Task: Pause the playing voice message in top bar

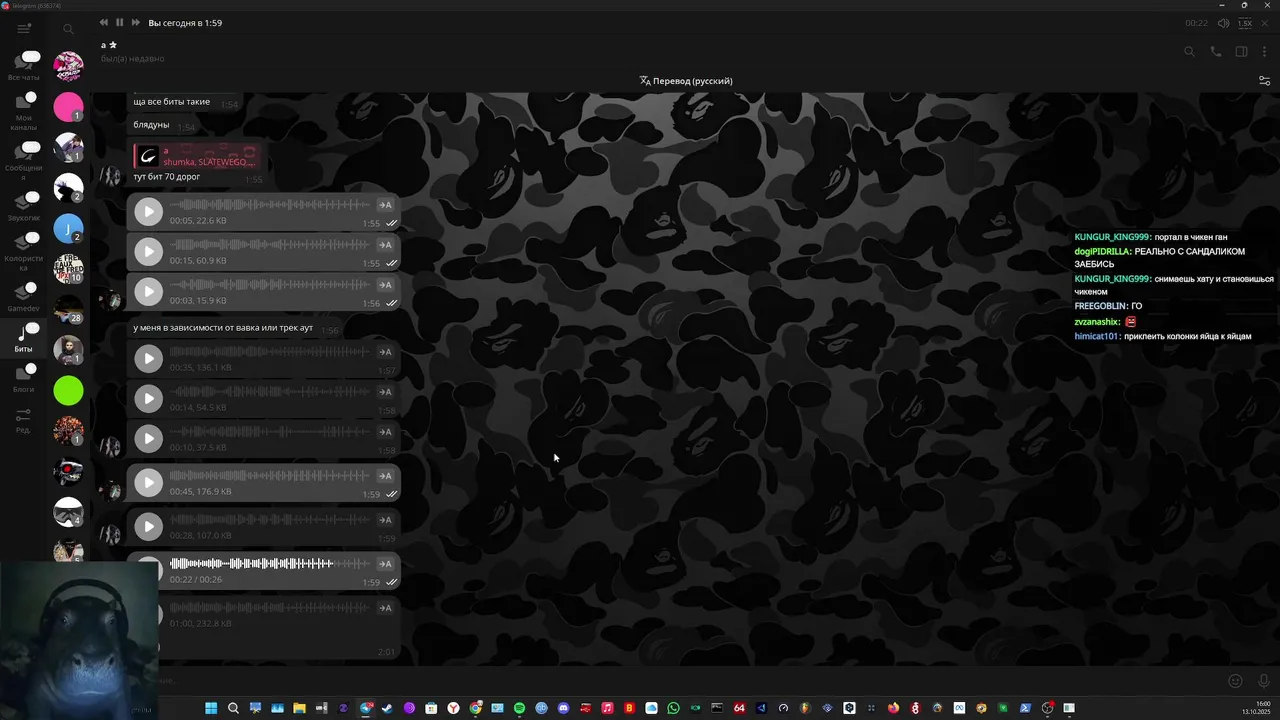Action: point(120,22)
